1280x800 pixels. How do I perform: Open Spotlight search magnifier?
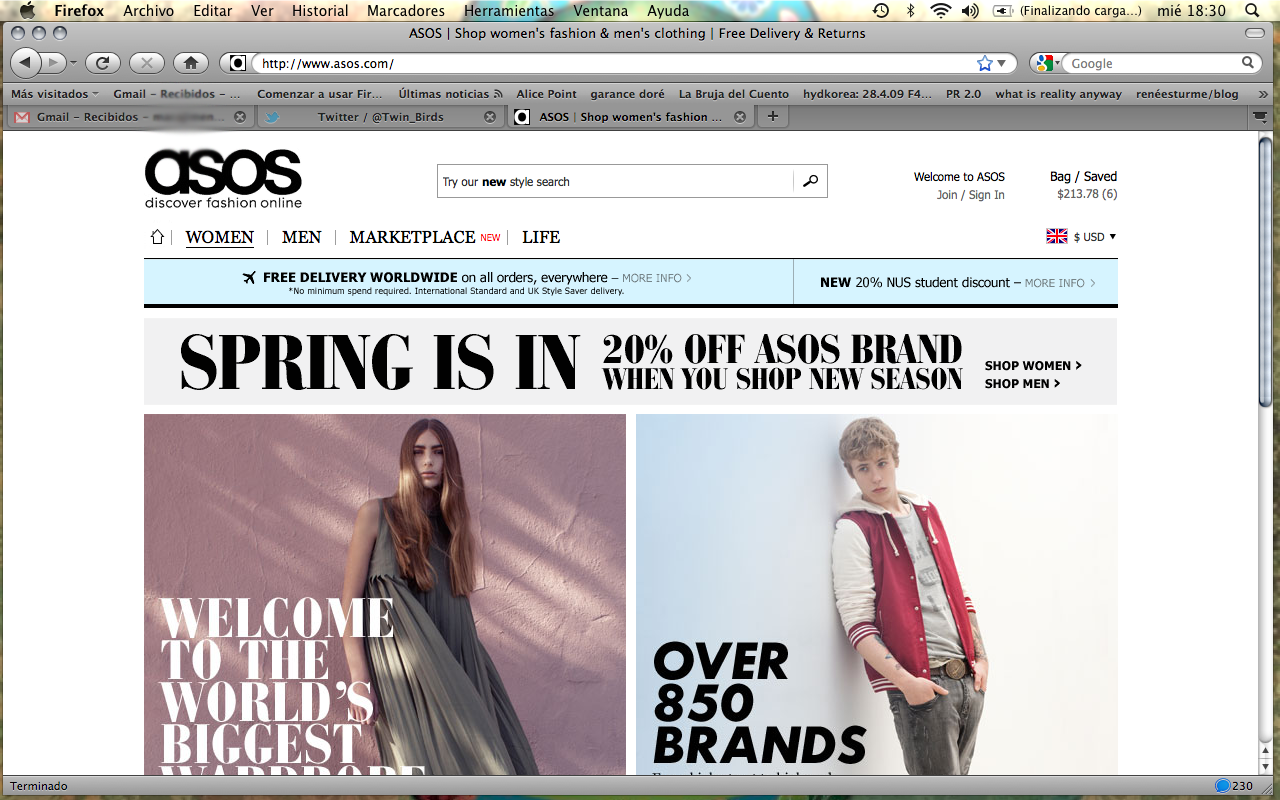pos(1251,11)
